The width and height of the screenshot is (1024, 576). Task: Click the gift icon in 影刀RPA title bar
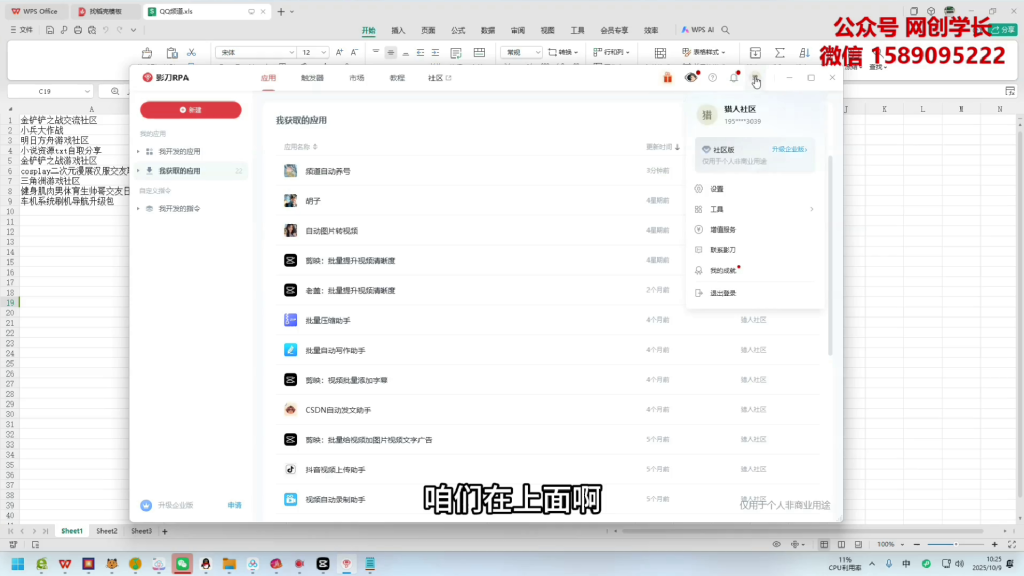(x=667, y=76)
